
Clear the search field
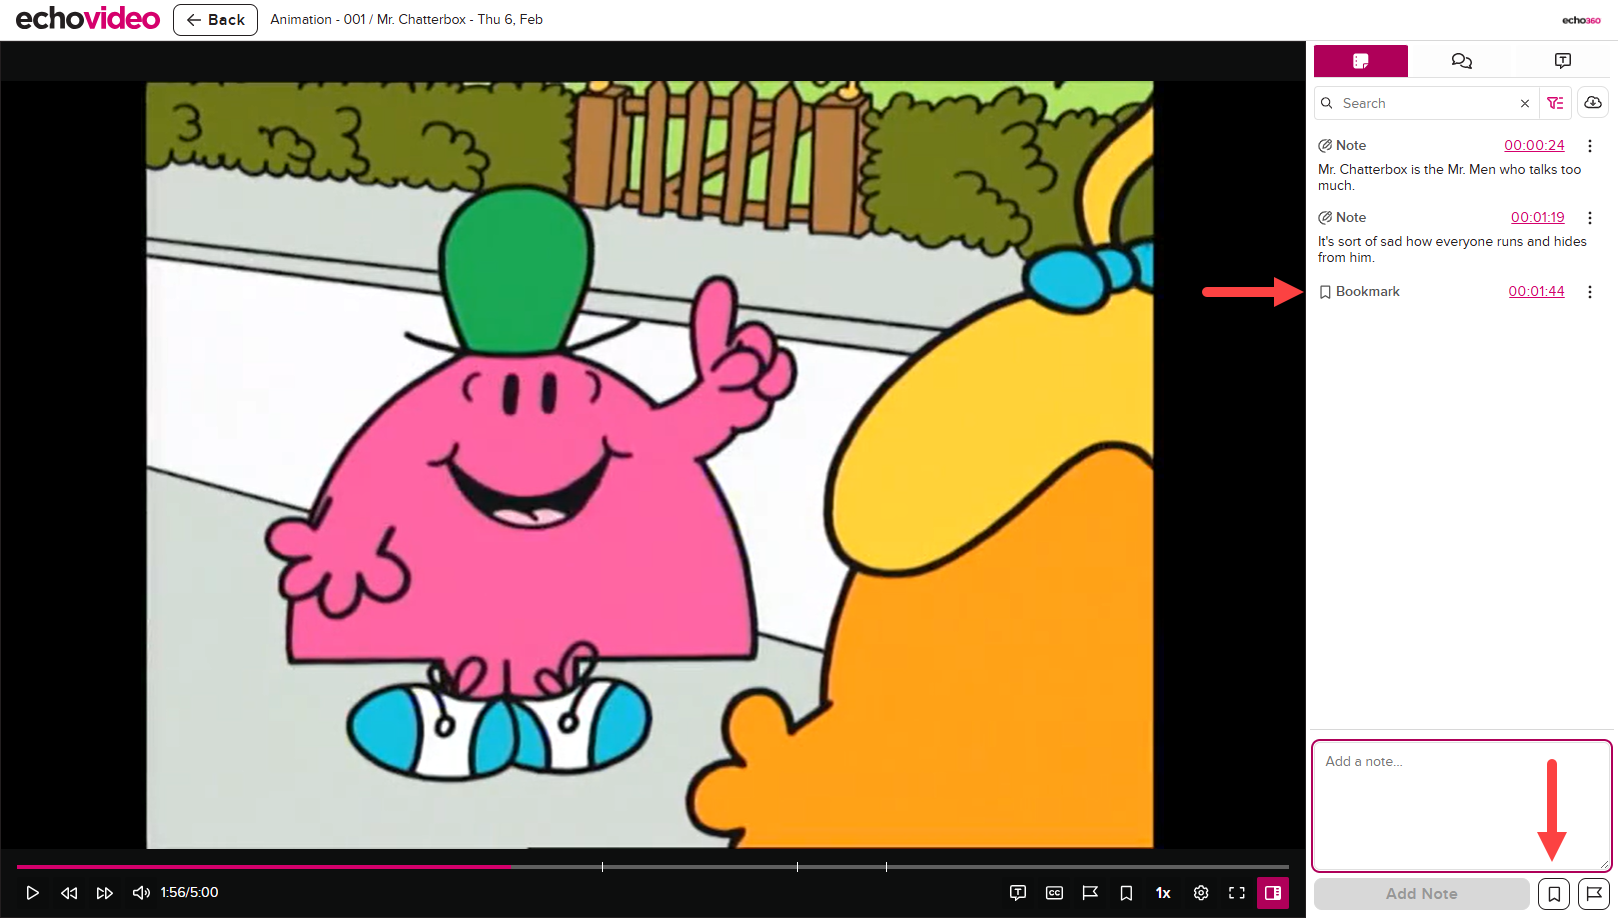tap(1525, 103)
